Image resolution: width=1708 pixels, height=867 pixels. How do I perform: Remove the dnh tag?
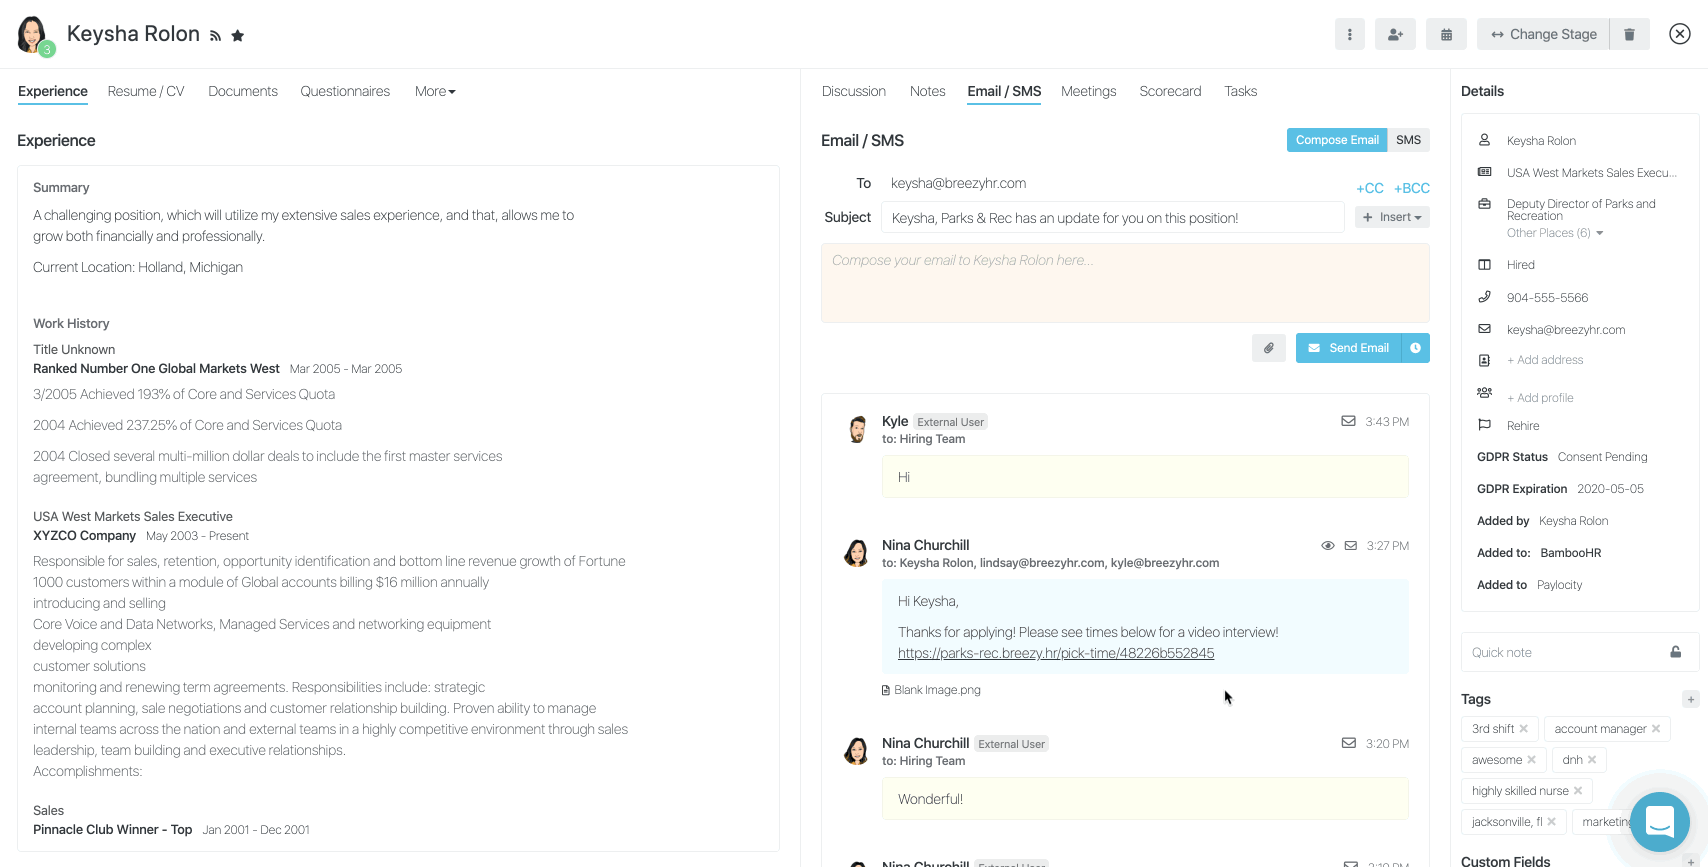pos(1592,760)
